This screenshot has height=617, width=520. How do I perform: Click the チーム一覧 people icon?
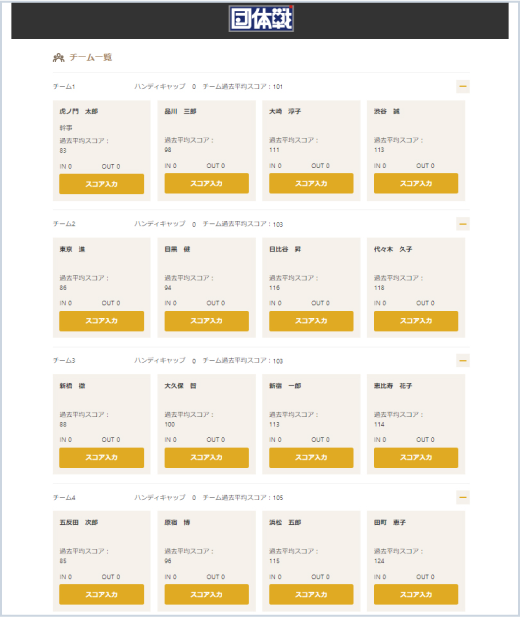58,58
